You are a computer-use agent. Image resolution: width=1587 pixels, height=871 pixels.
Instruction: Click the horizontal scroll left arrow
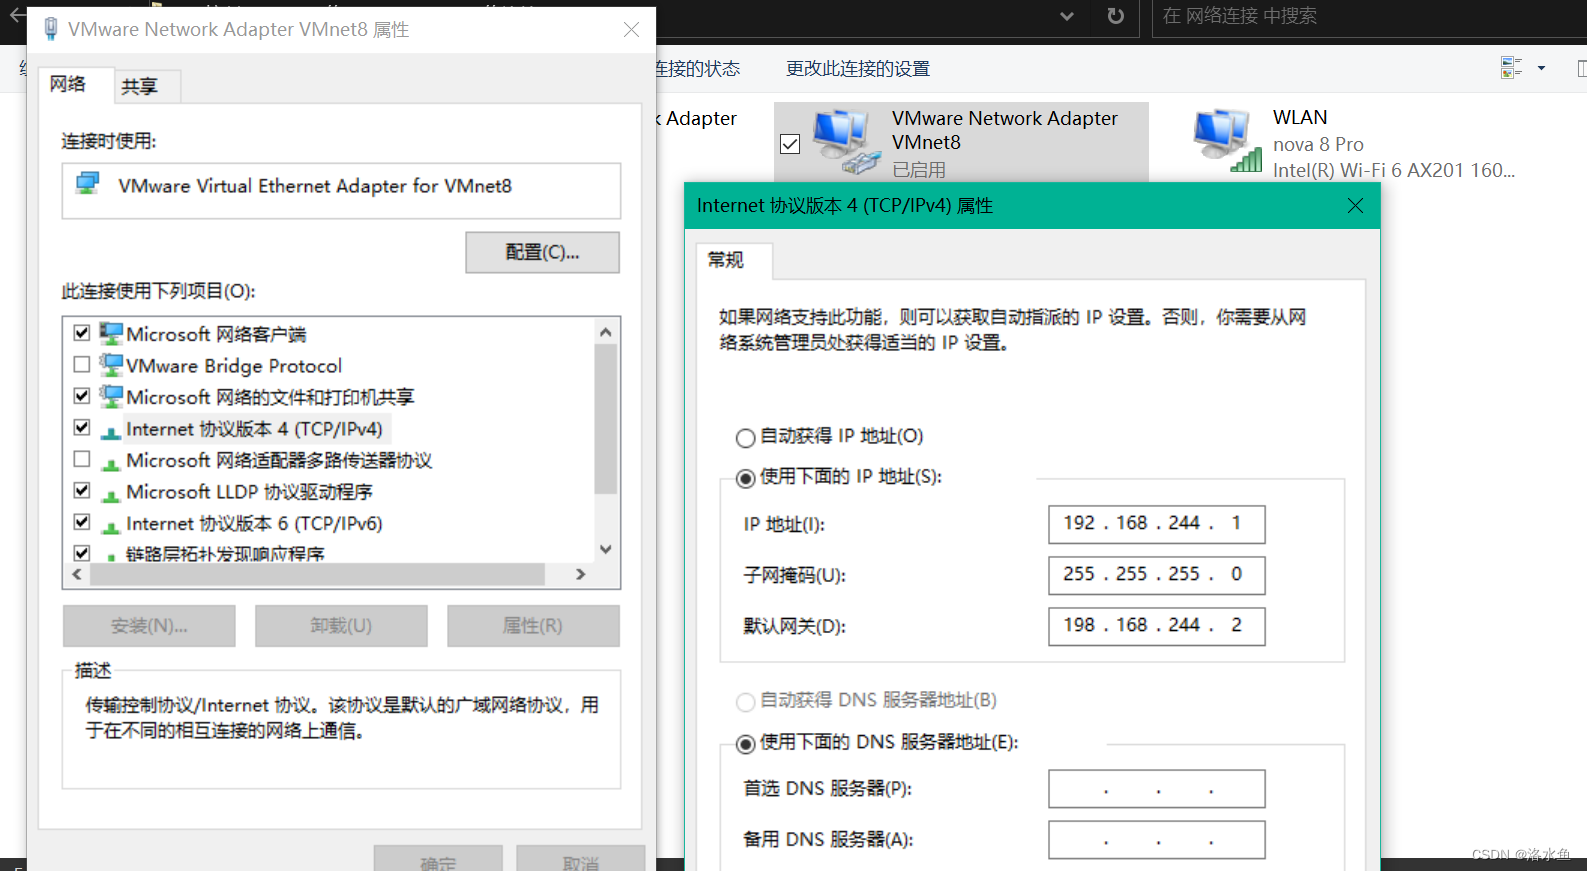(x=77, y=574)
